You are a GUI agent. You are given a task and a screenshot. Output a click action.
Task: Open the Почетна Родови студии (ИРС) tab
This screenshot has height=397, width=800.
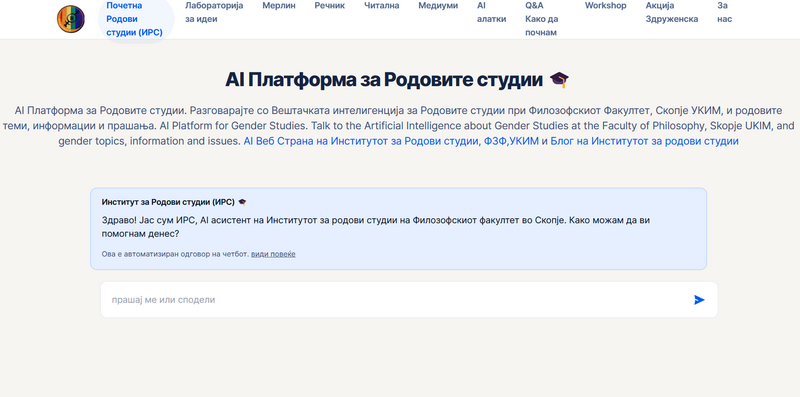pyautogui.click(x=136, y=19)
